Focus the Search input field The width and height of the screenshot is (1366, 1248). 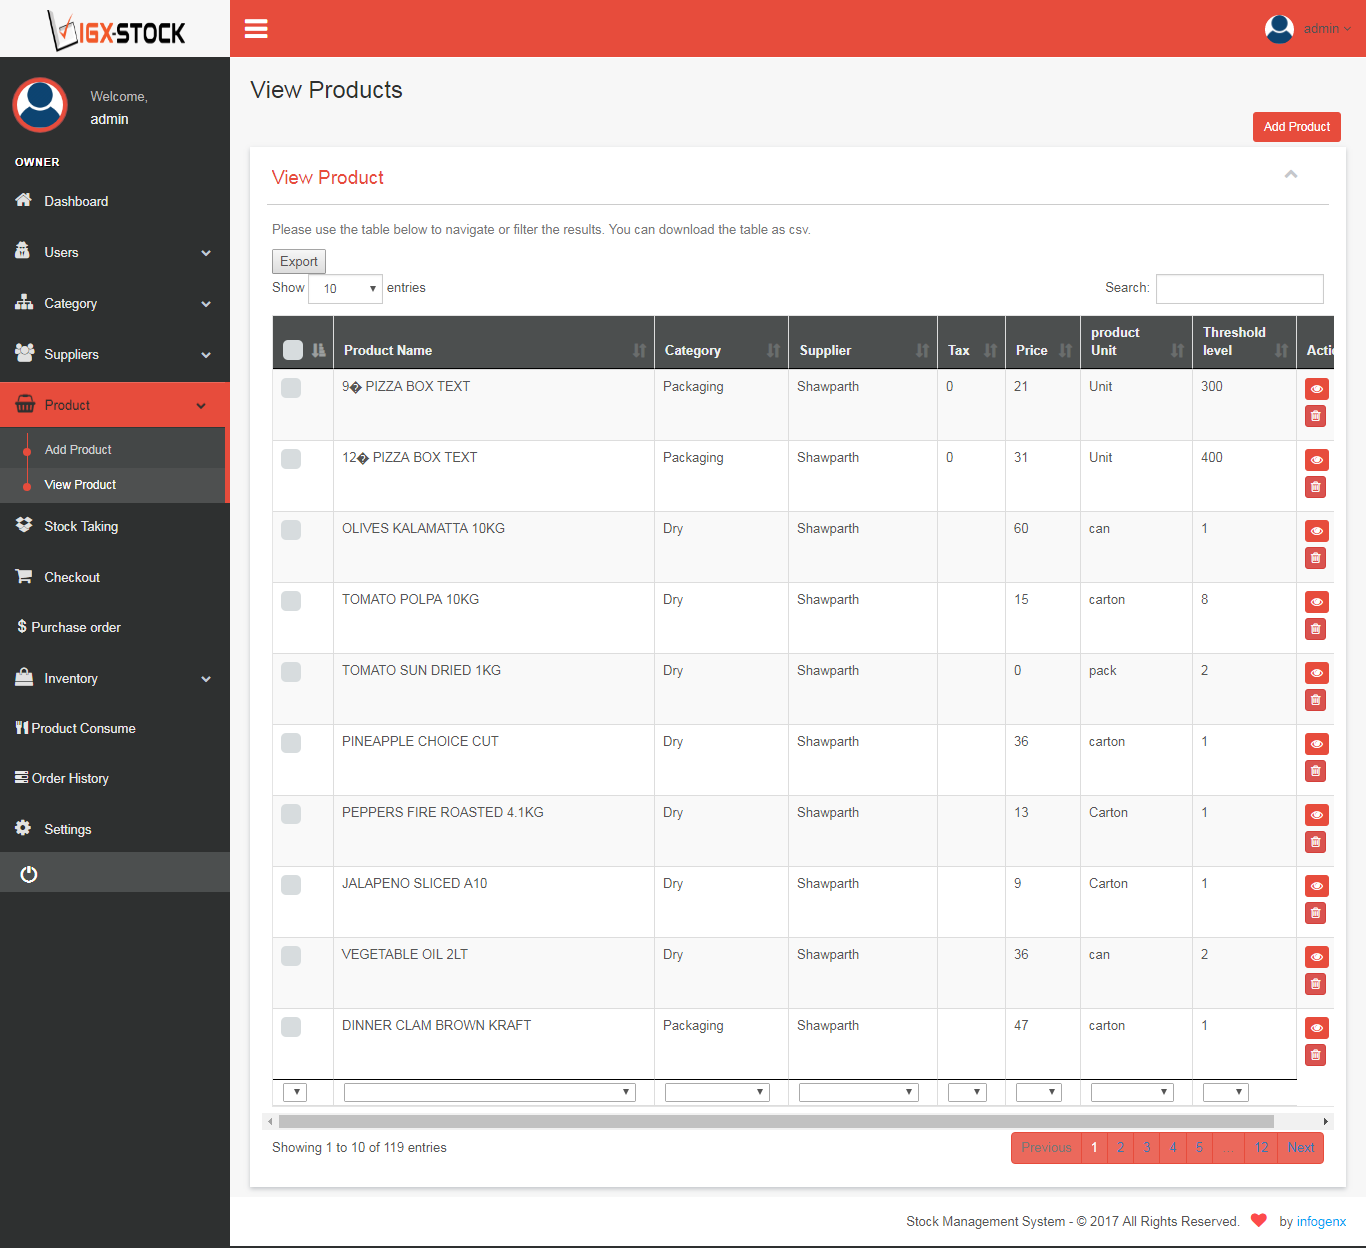(x=1240, y=289)
